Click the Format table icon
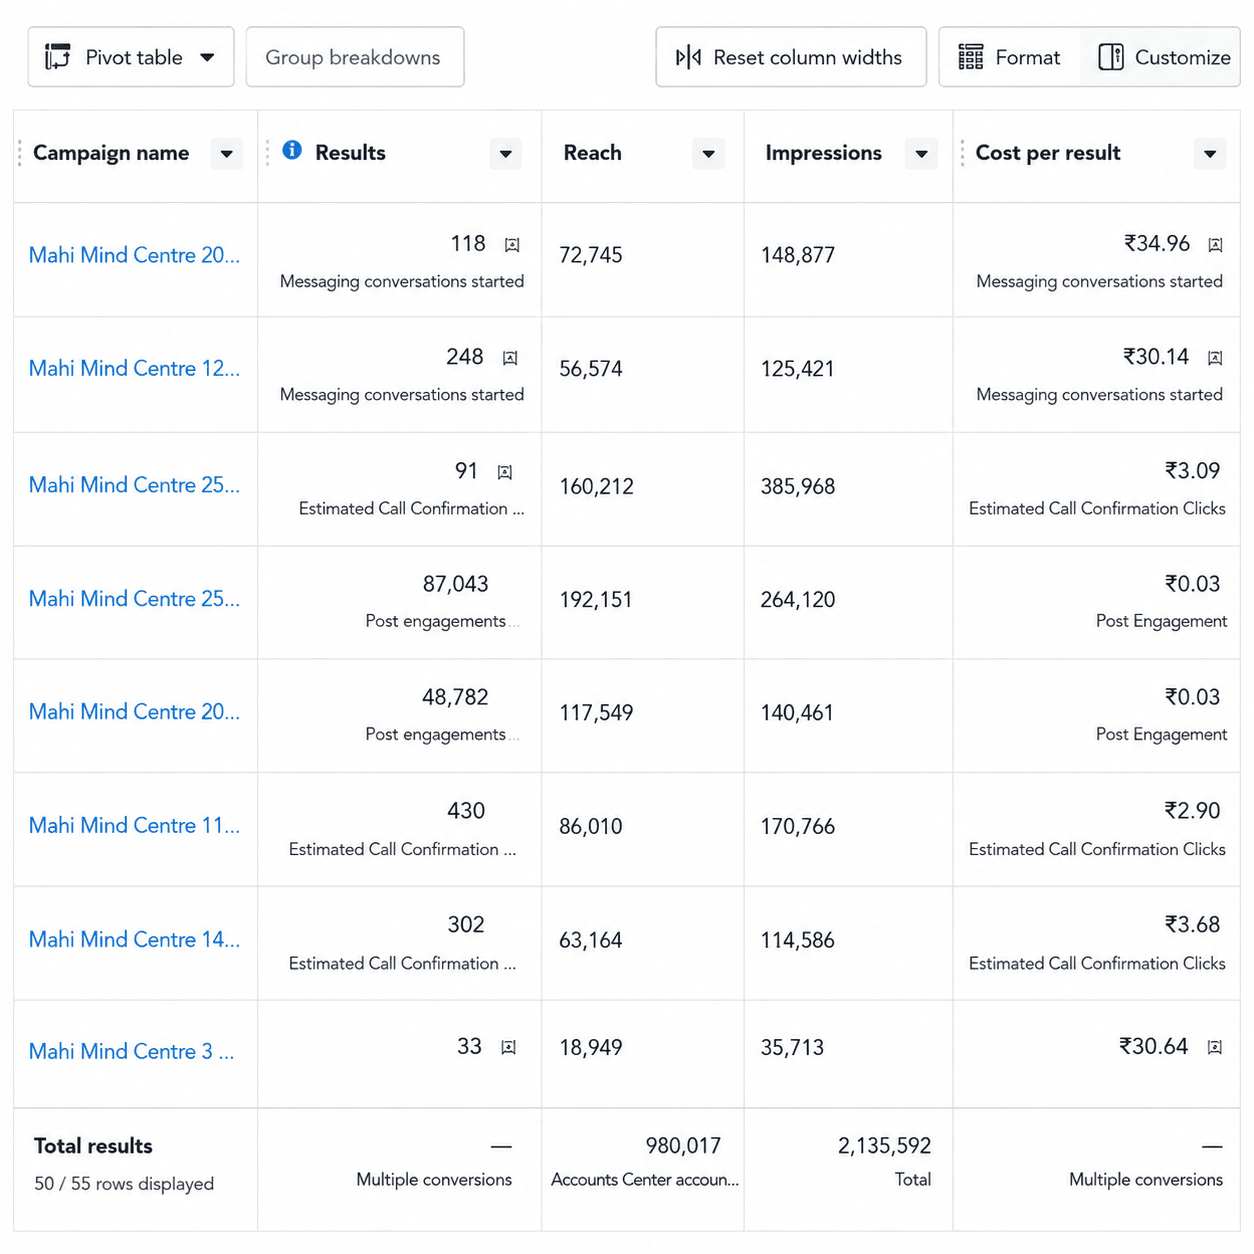This screenshot has height=1254, width=1254. (x=970, y=57)
